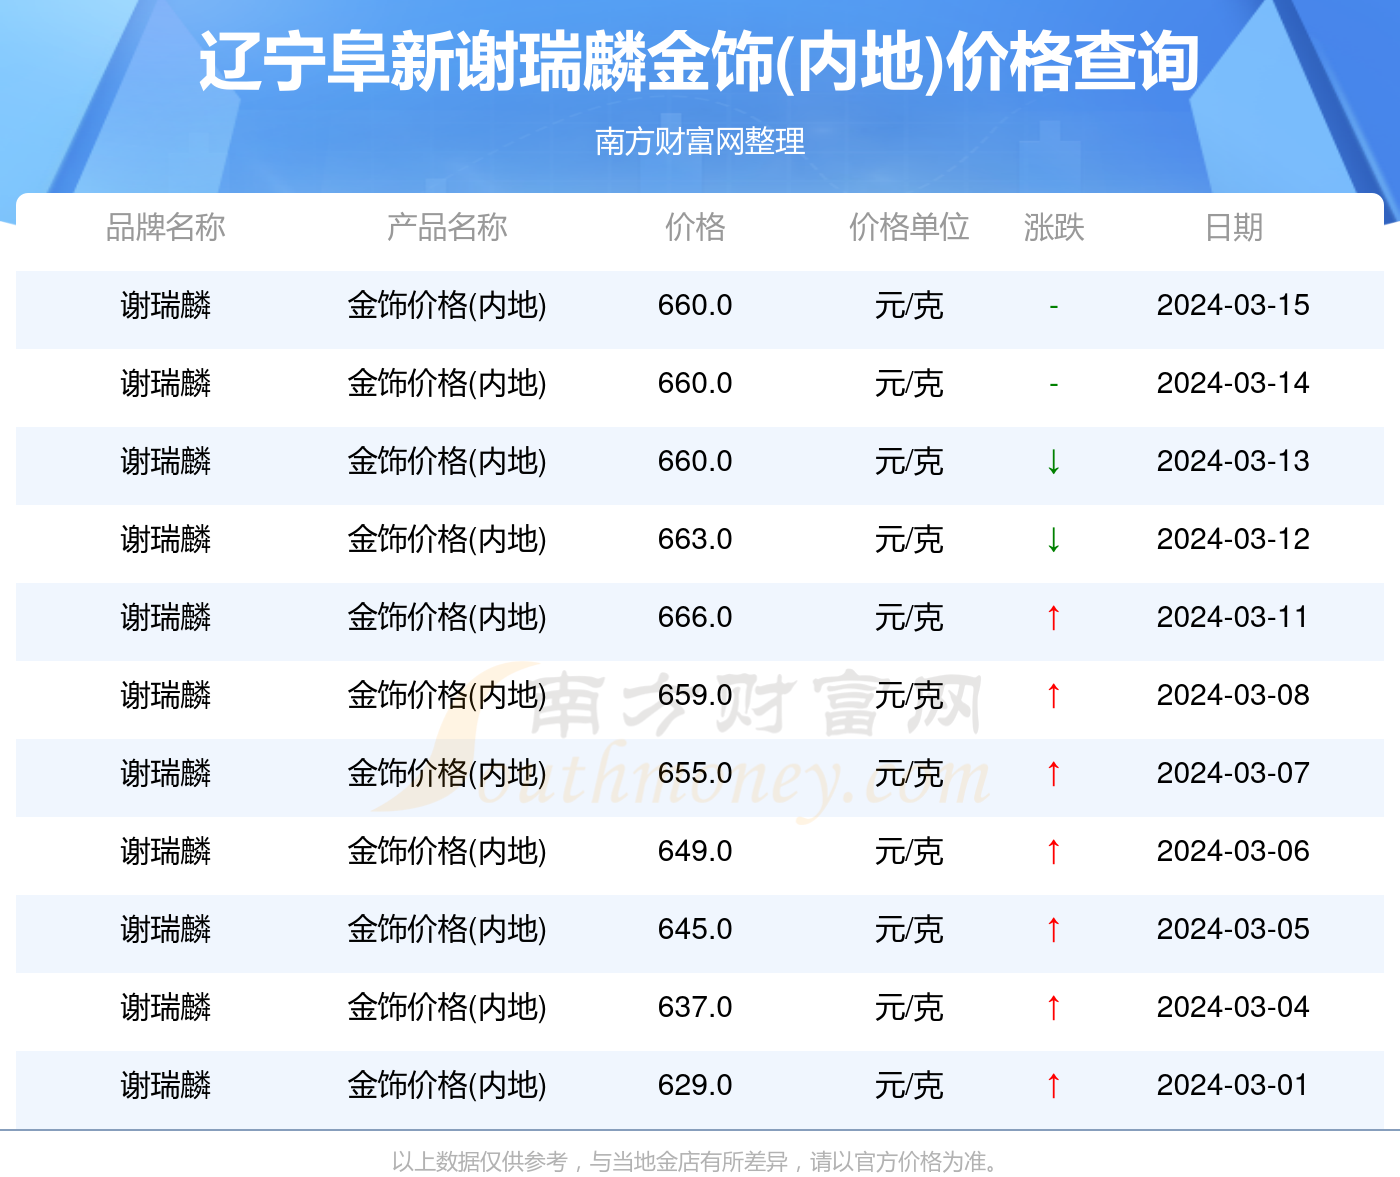Click the dash indicator for 2024-03-15

click(x=1054, y=305)
